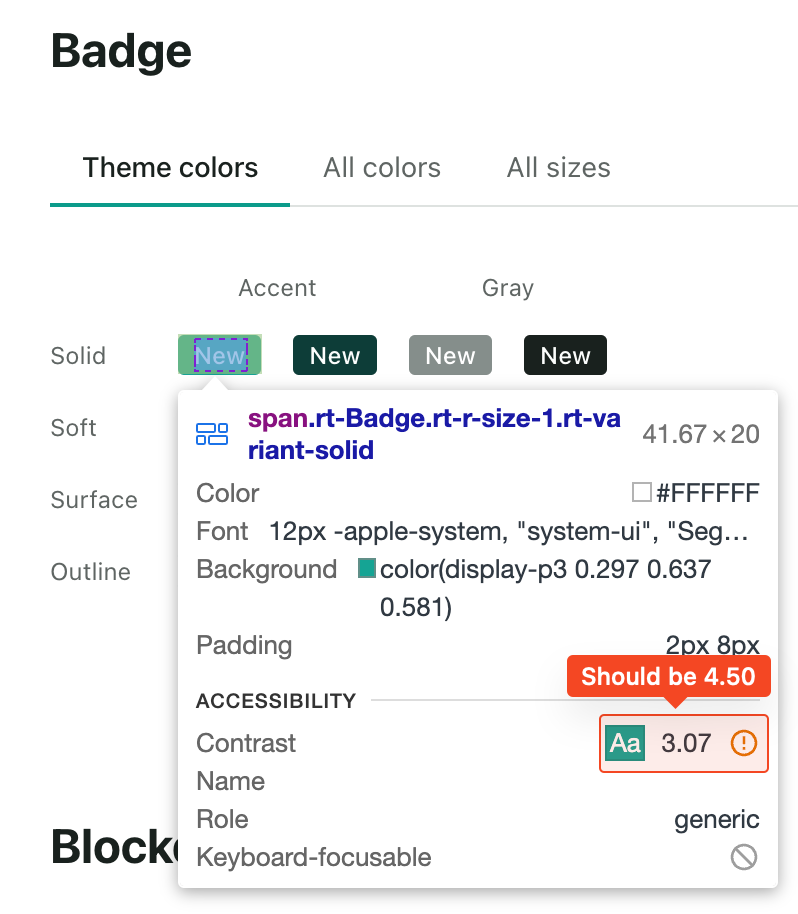Click the Accent column header

pos(276,288)
